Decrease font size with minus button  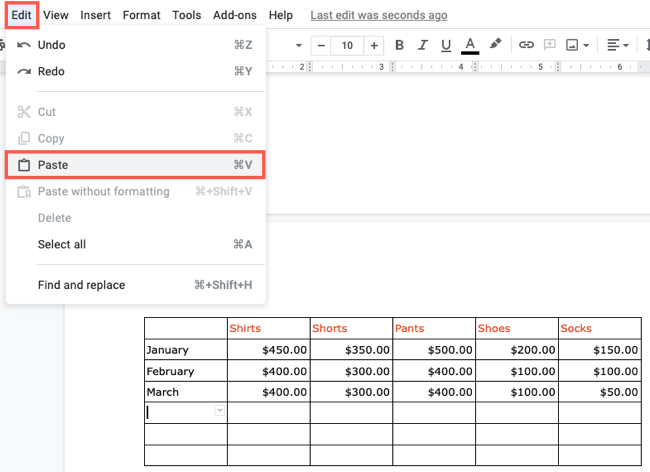[x=321, y=45]
